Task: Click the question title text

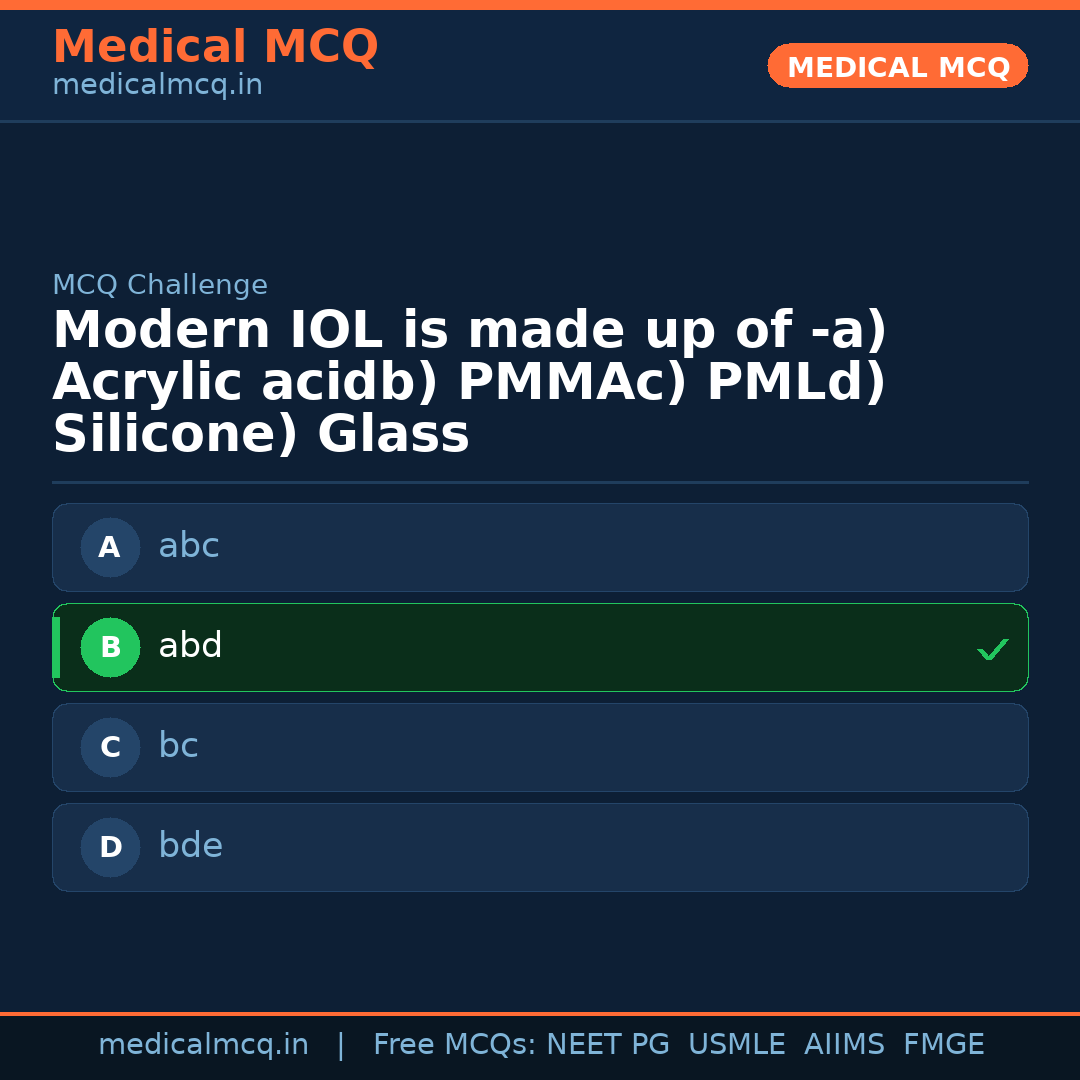Action: click(470, 380)
